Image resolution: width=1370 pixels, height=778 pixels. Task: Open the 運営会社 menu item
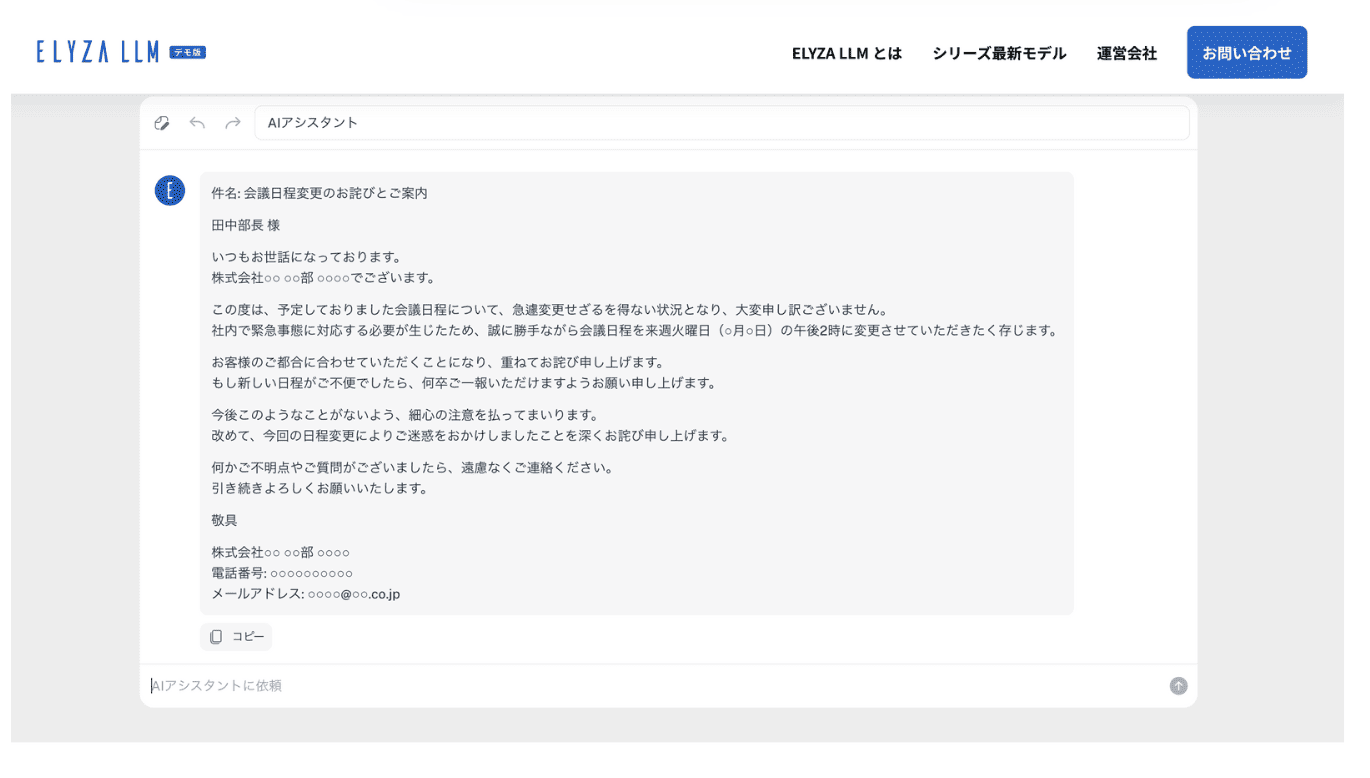[x=1127, y=53]
